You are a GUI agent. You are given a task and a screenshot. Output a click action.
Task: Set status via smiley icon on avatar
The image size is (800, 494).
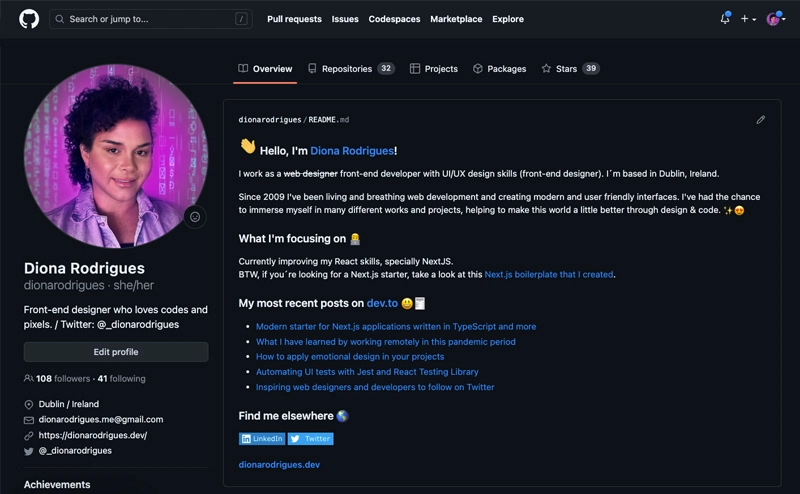point(195,217)
